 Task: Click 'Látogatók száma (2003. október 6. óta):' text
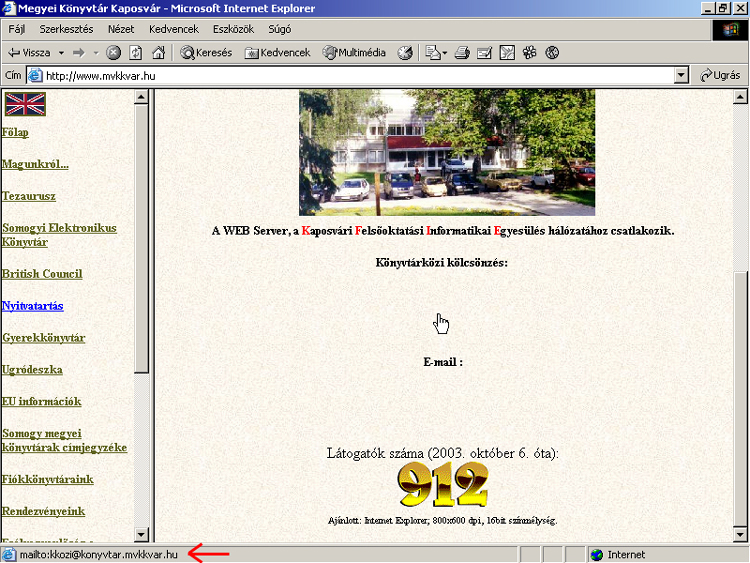pos(442,453)
